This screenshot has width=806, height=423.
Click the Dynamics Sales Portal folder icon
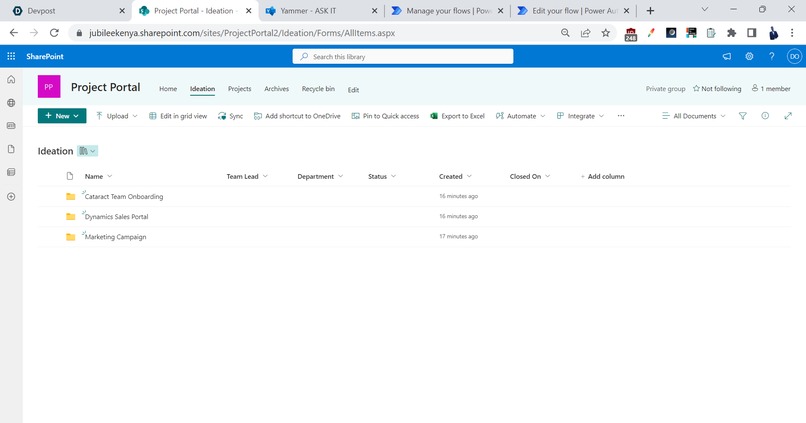point(71,217)
